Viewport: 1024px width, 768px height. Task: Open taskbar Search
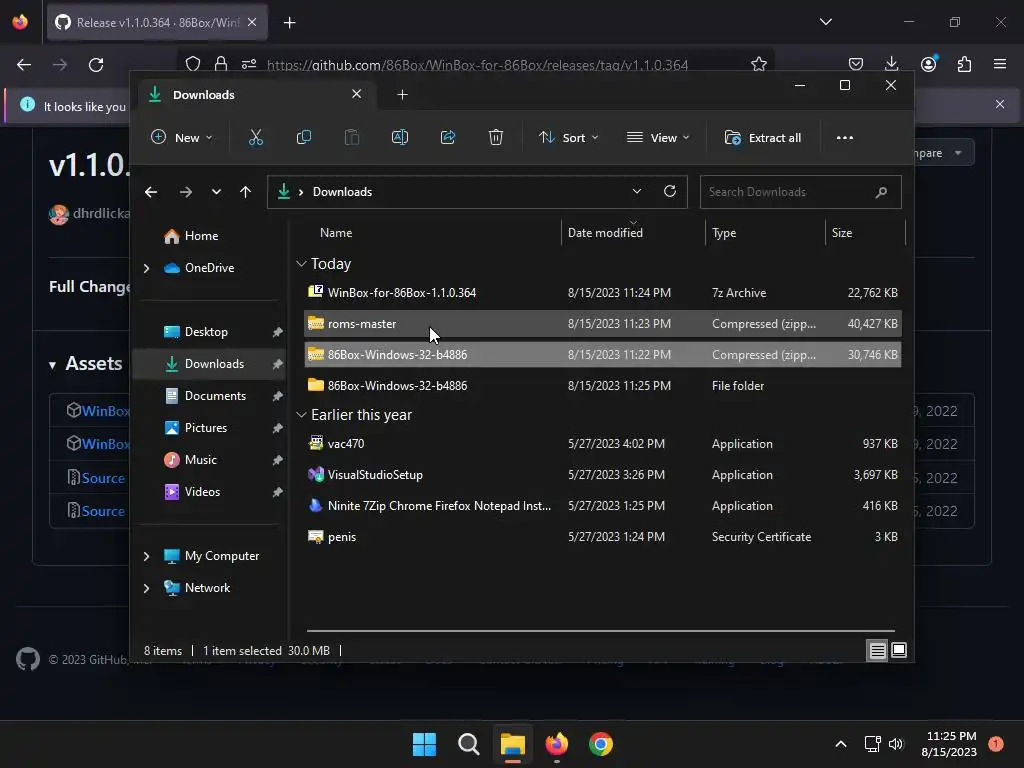click(x=468, y=744)
